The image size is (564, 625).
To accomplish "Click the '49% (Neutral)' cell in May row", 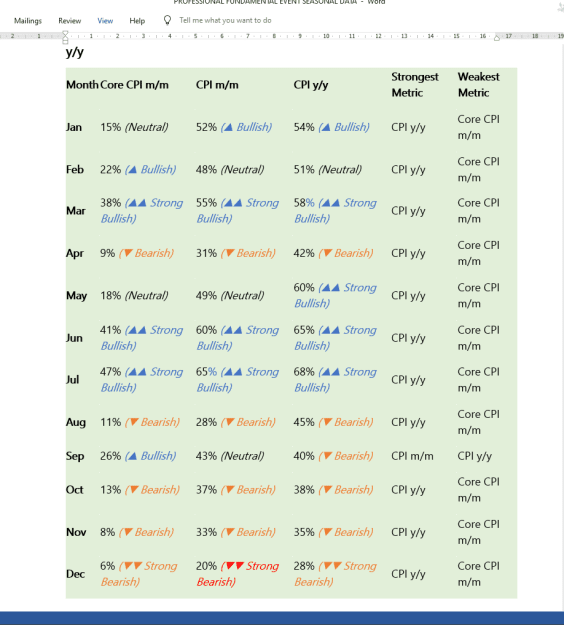I will [x=230, y=296].
